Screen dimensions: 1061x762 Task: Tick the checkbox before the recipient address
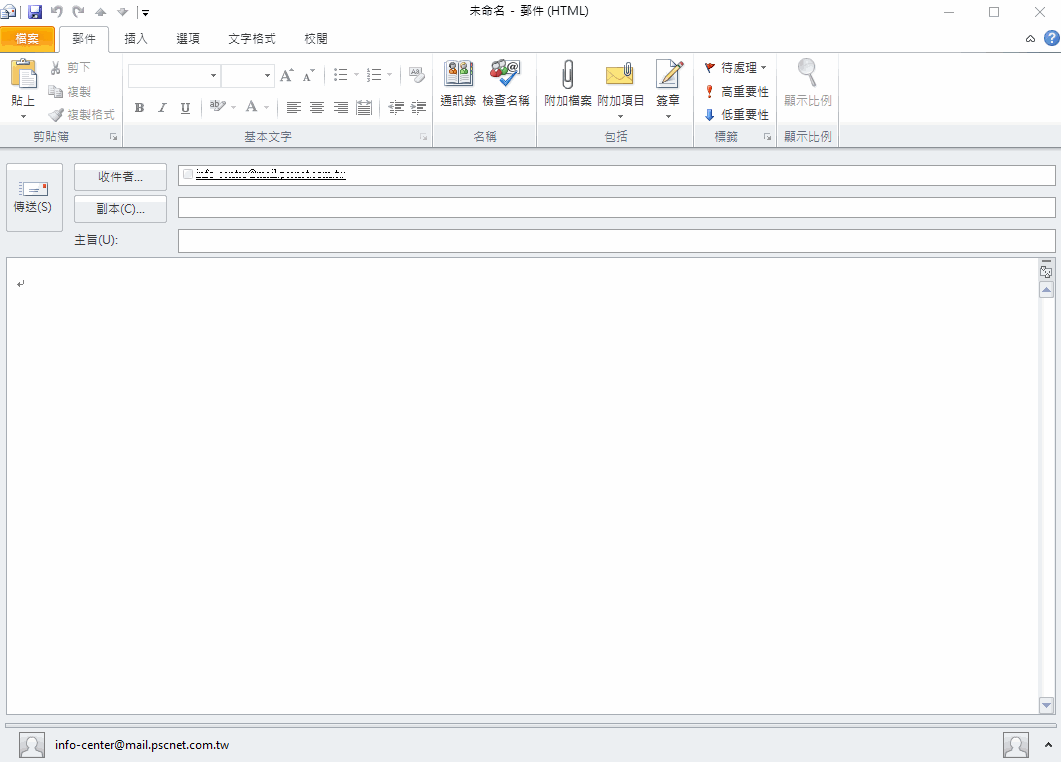[188, 174]
